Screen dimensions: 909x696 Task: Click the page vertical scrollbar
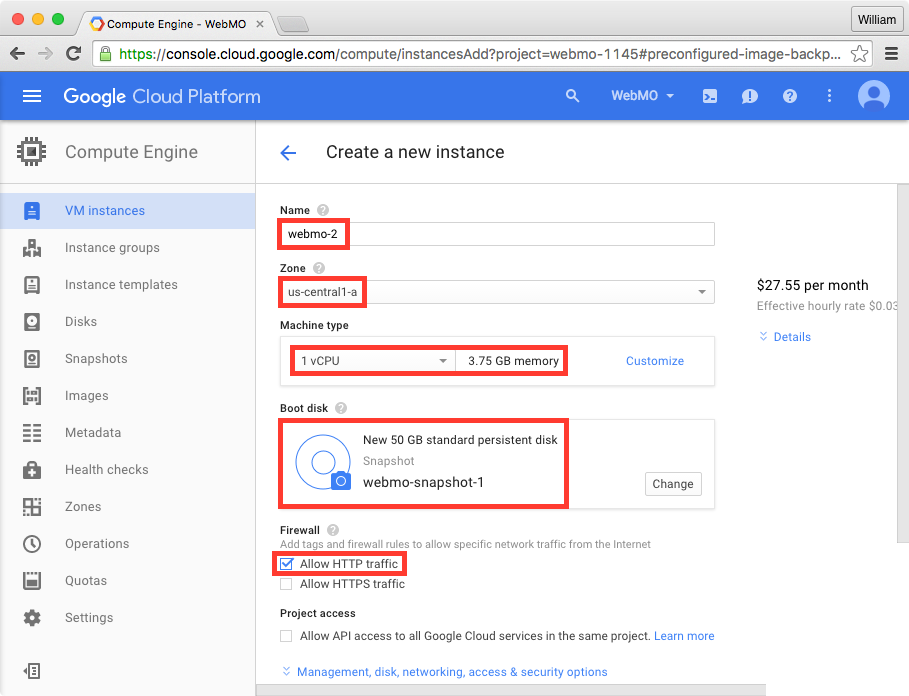(x=903, y=364)
